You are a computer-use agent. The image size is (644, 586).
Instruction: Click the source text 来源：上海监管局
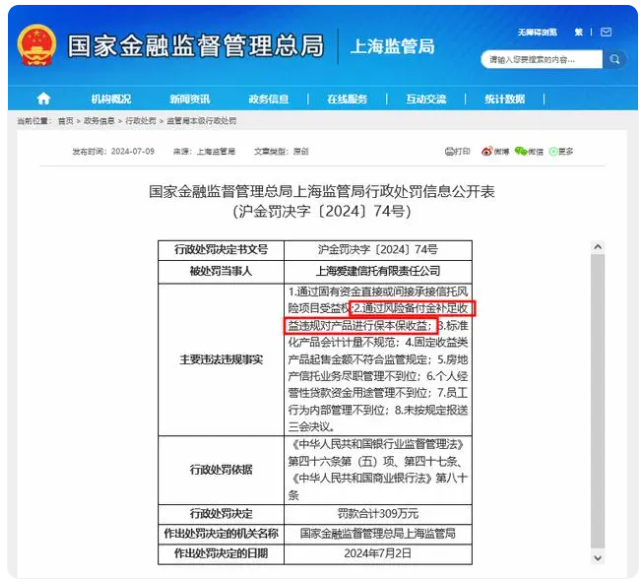pyautogui.click(x=204, y=152)
